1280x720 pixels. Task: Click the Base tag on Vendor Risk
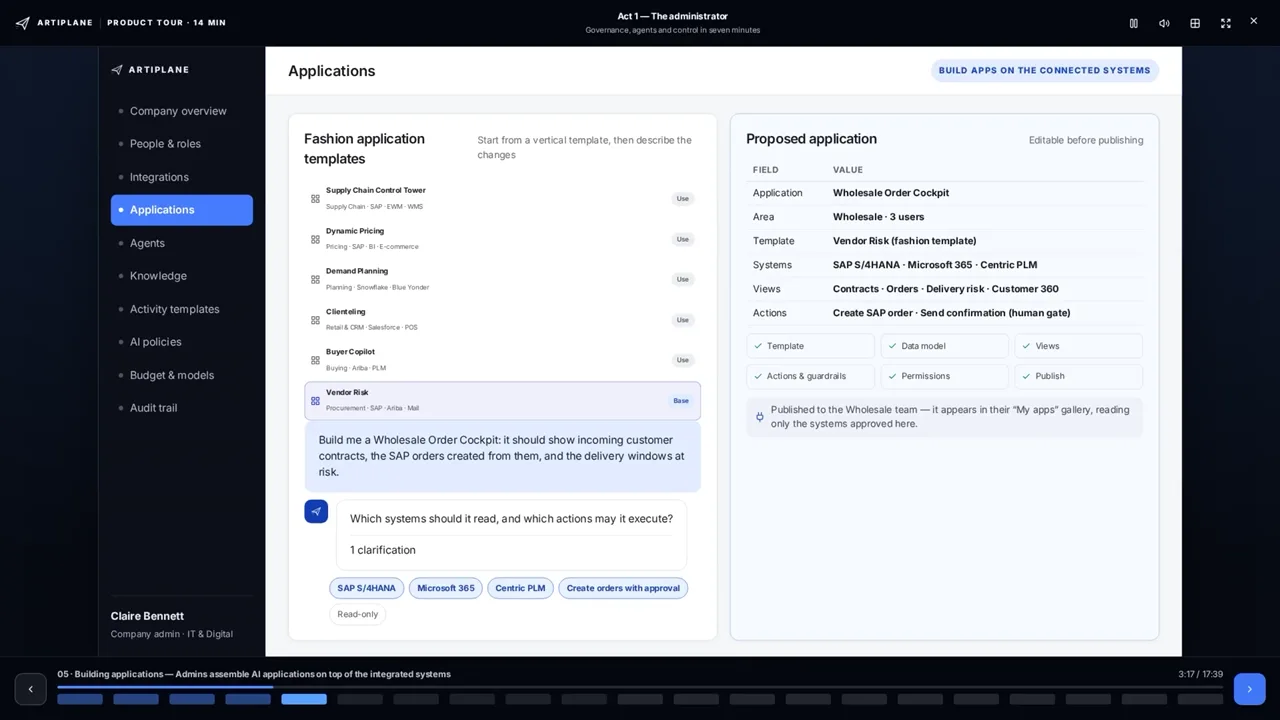tap(681, 401)
